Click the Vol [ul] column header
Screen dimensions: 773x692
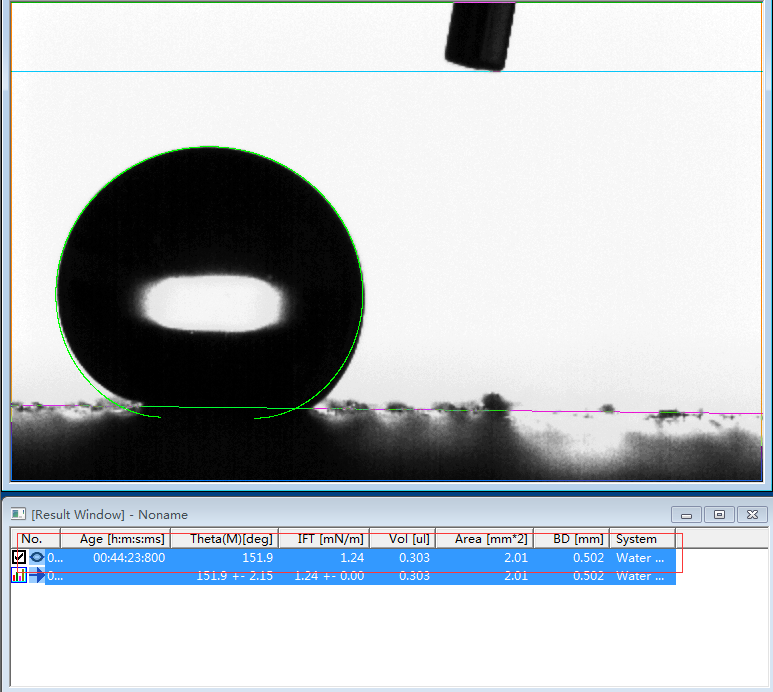pyautogui.click(x=402, y=539)
